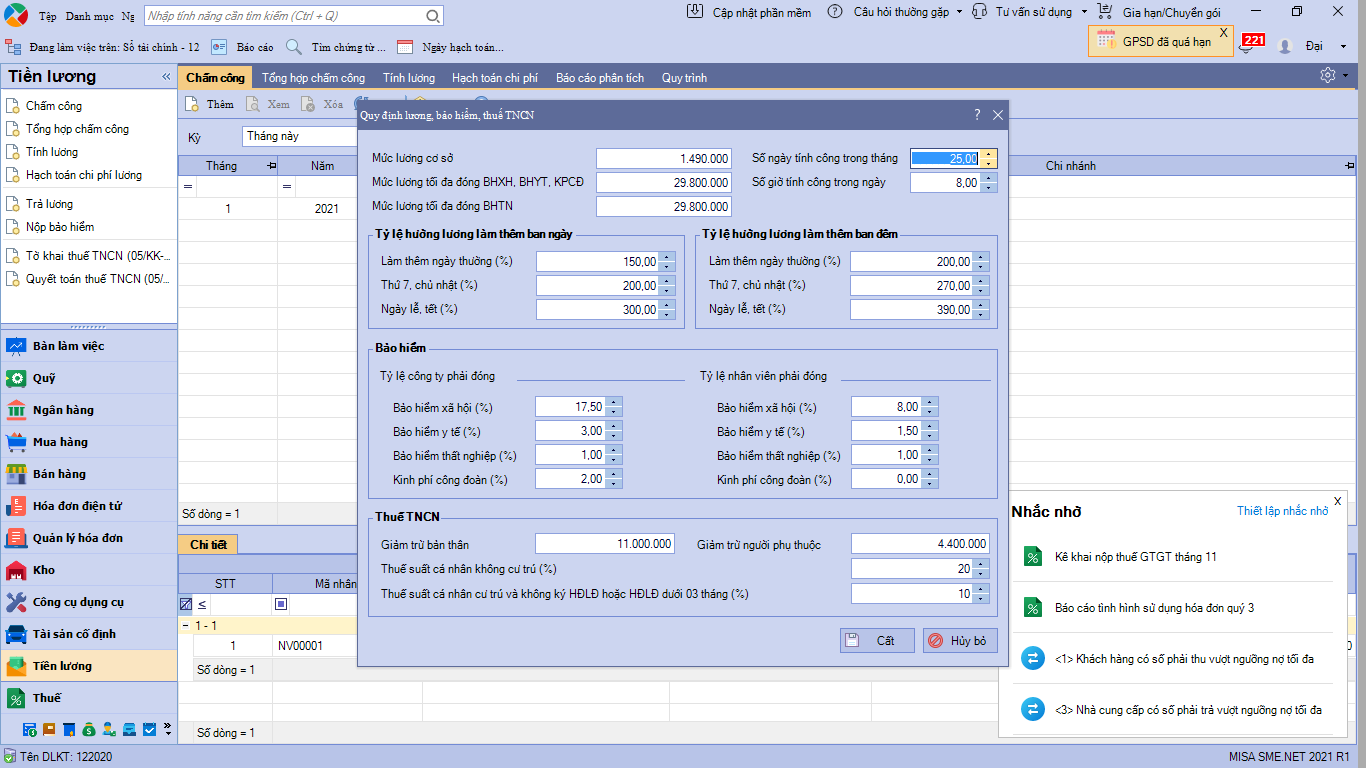Open user Đại account dropdown arrow
The width and height of the screenshot is (1366, 768).
pyautogui.click(x=1343, y=46)
